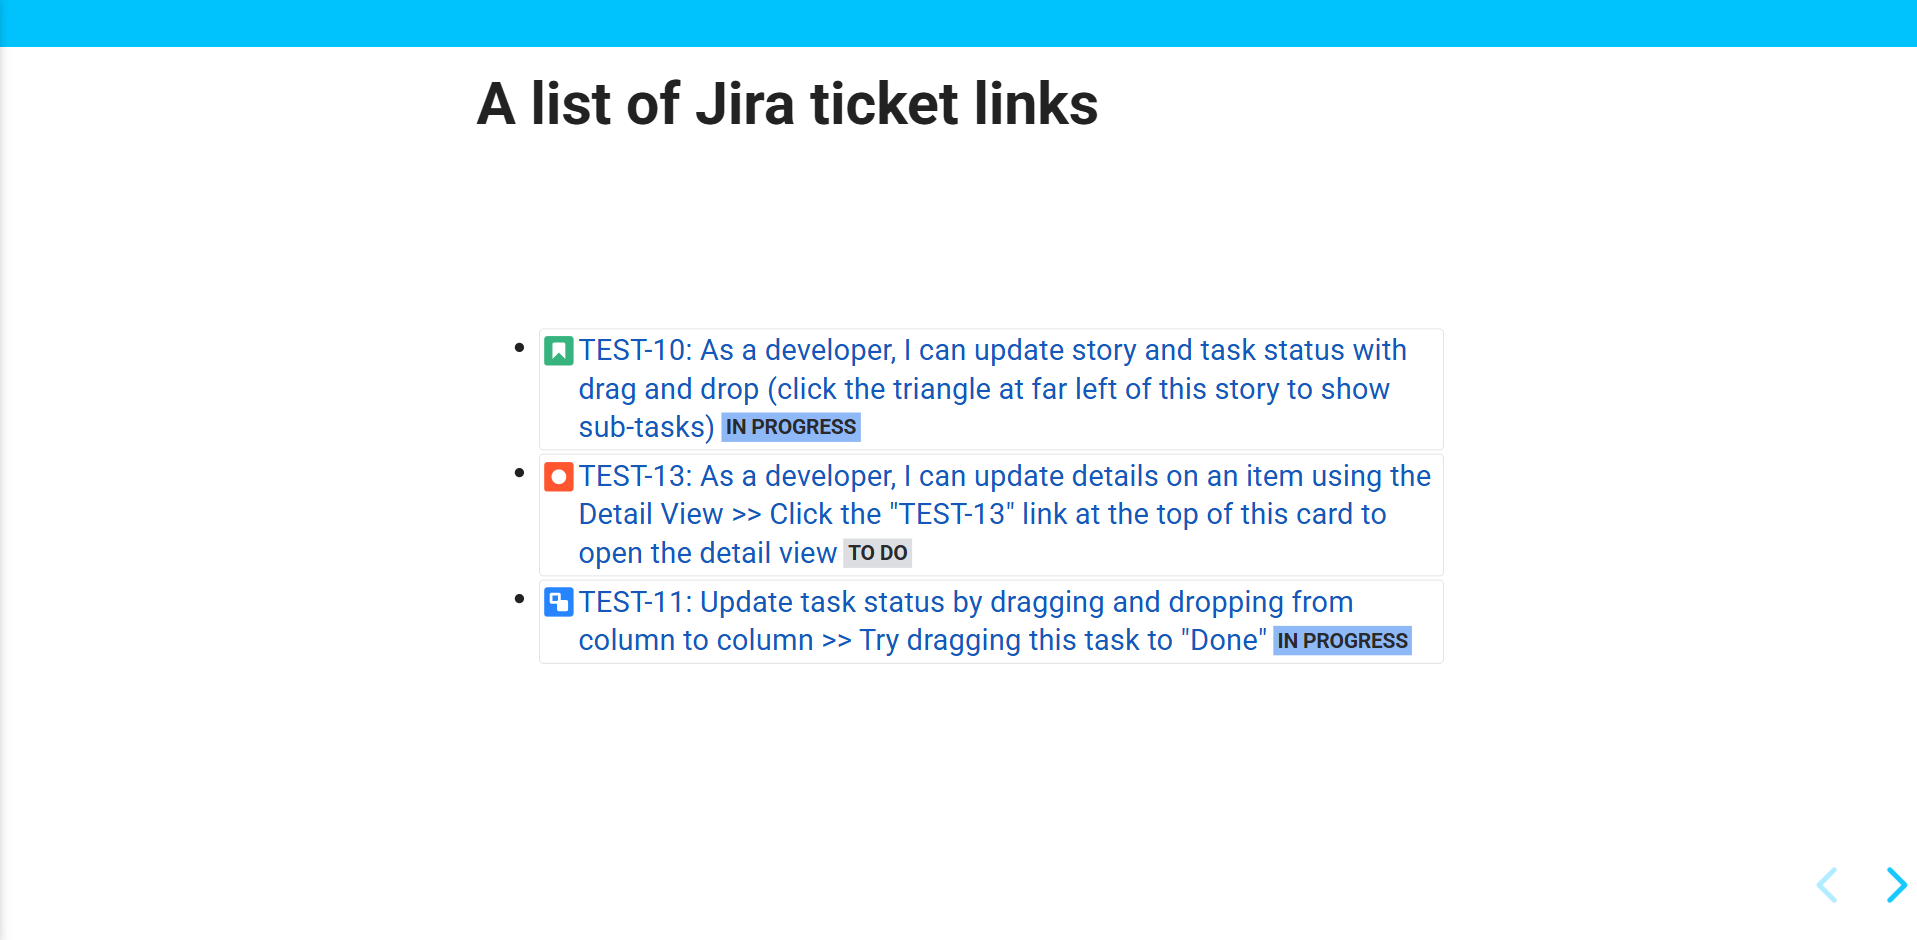The width and height of the screenshot is (1917, 940).
Task: Click the quoted "TEST-13" text in the second ticket
Action: click(x=951, y=515)
